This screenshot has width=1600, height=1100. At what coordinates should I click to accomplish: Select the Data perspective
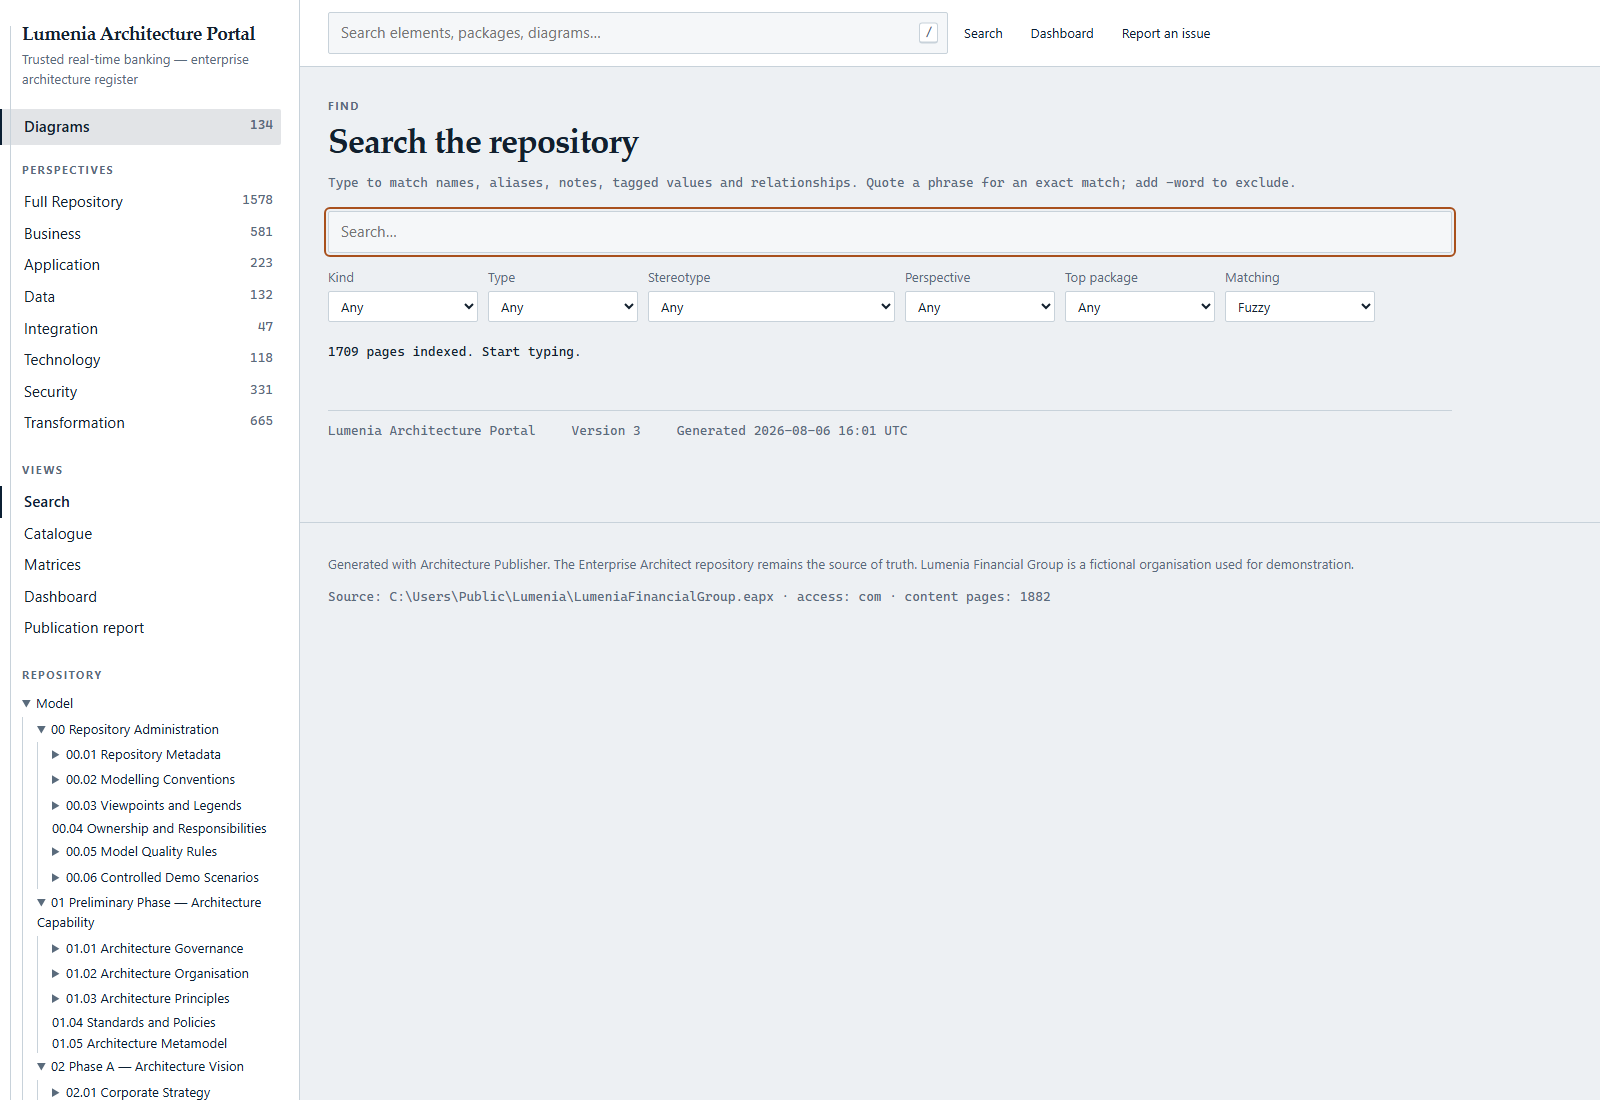148,297
